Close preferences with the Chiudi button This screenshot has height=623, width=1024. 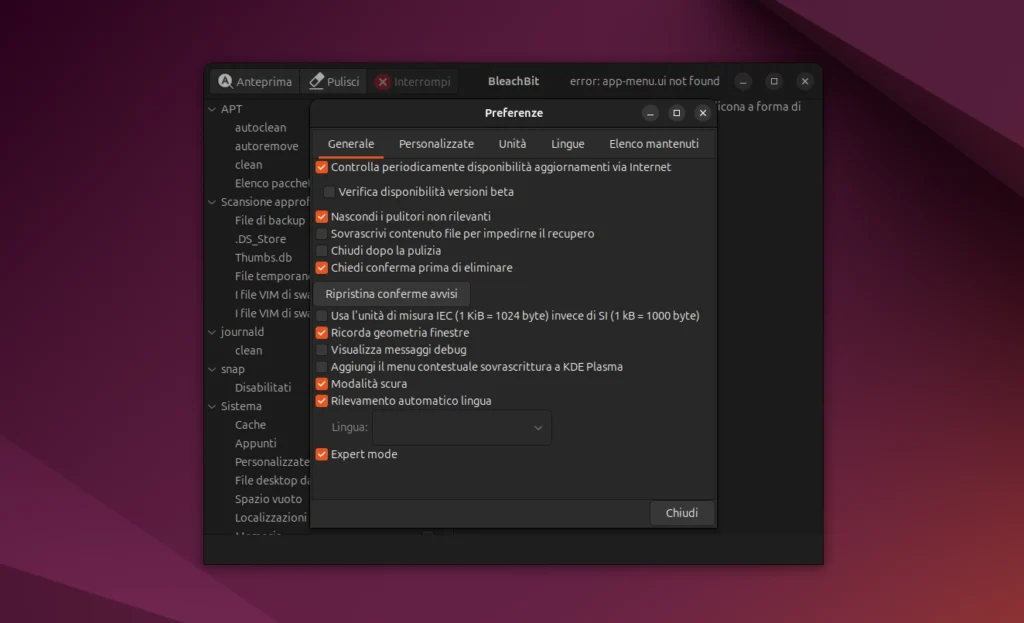point(682,512)
